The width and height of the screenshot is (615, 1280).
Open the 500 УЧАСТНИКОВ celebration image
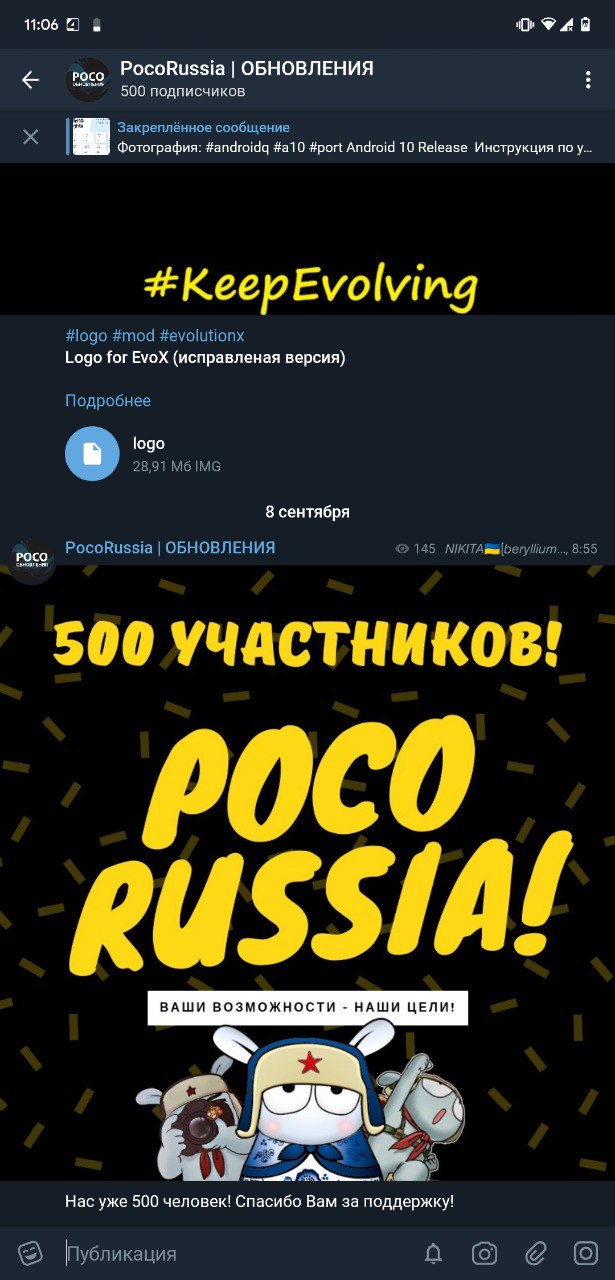pyautogui.click(x=307, y=873)
